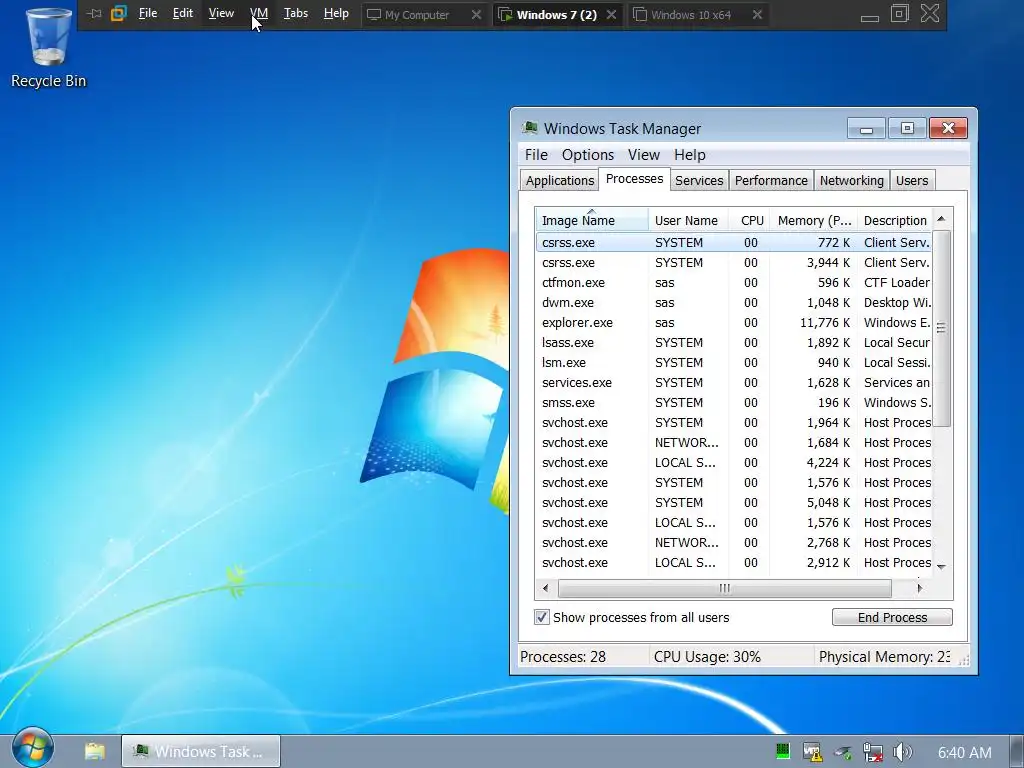Switch to the My Computer VMware tab

(x=417, y=14)
